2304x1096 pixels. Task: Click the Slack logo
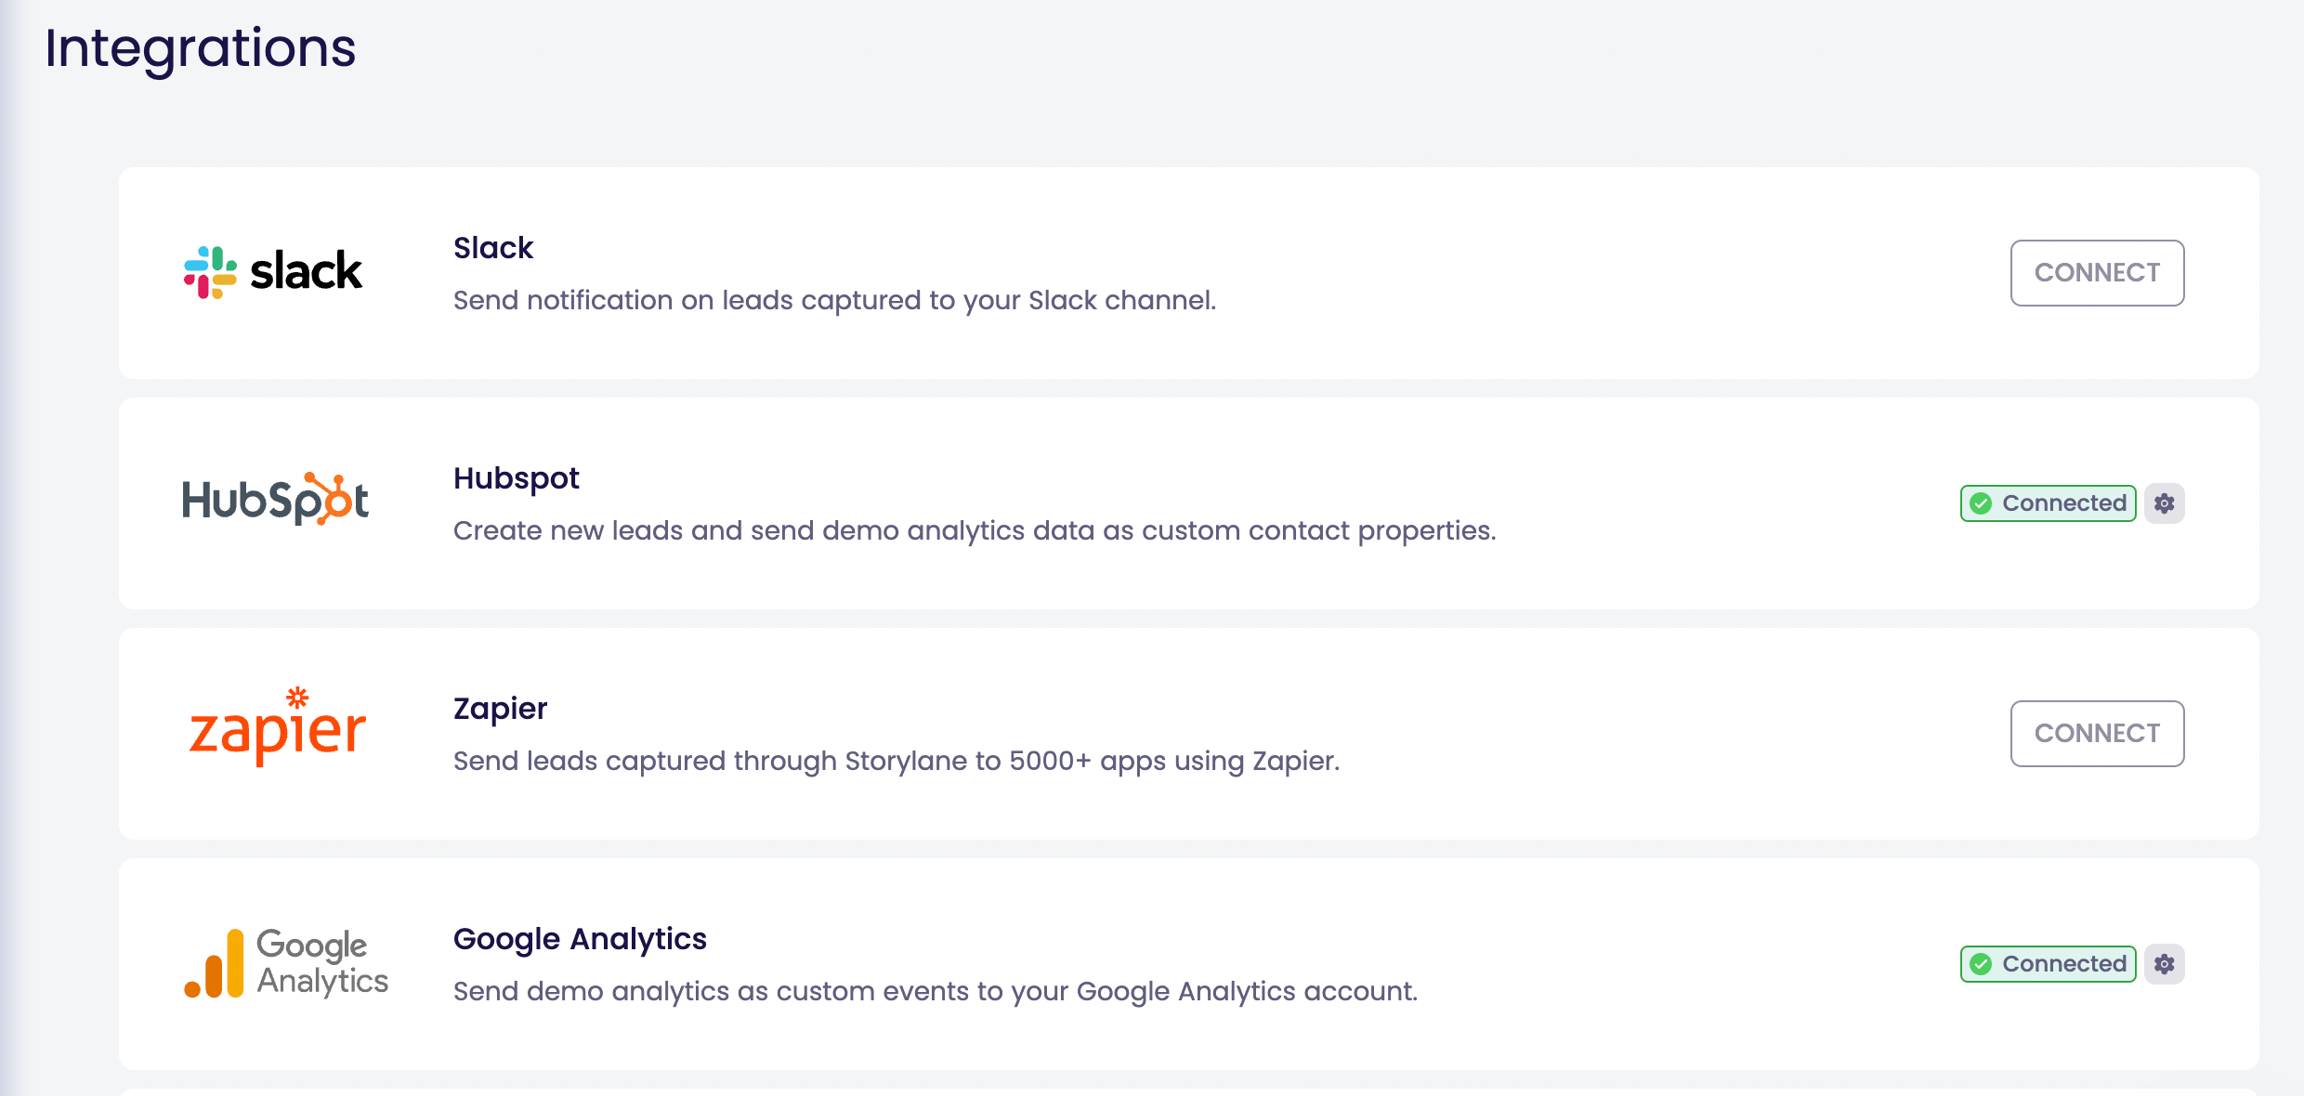[x=273, y=272]
